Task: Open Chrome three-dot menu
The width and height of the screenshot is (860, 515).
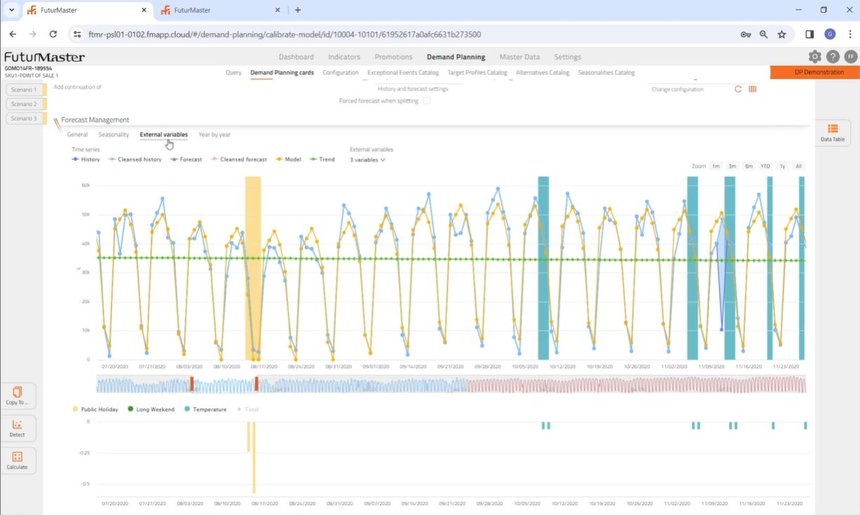Action: (850, 34)
